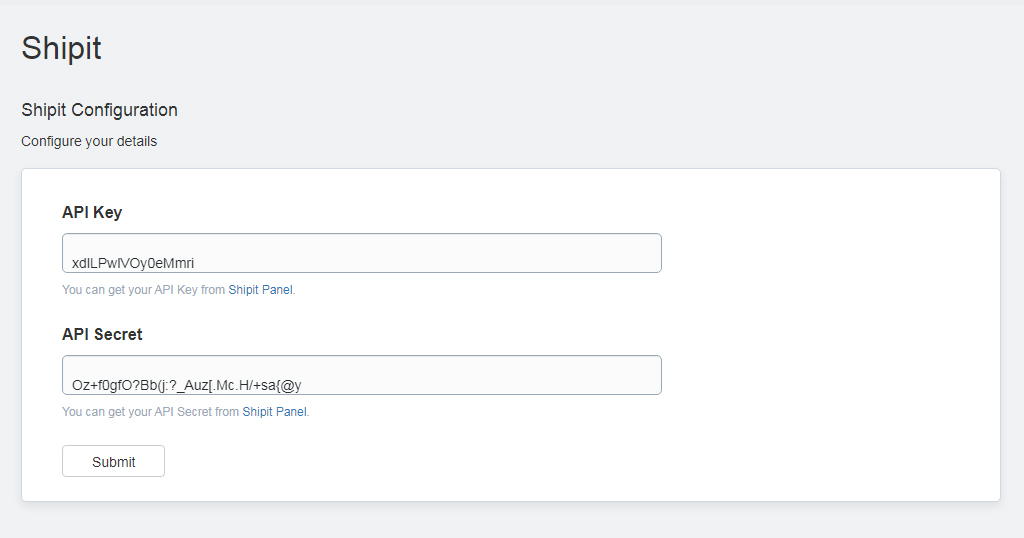Click empty space in the API Secret box

[490, 375]
